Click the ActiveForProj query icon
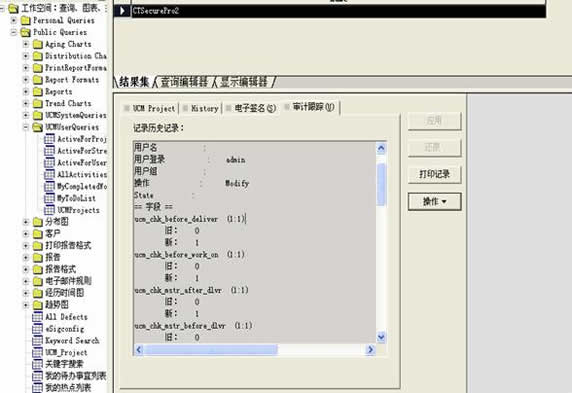The width and height of the screenshot is (572, 393). click(x=49, y=139)
